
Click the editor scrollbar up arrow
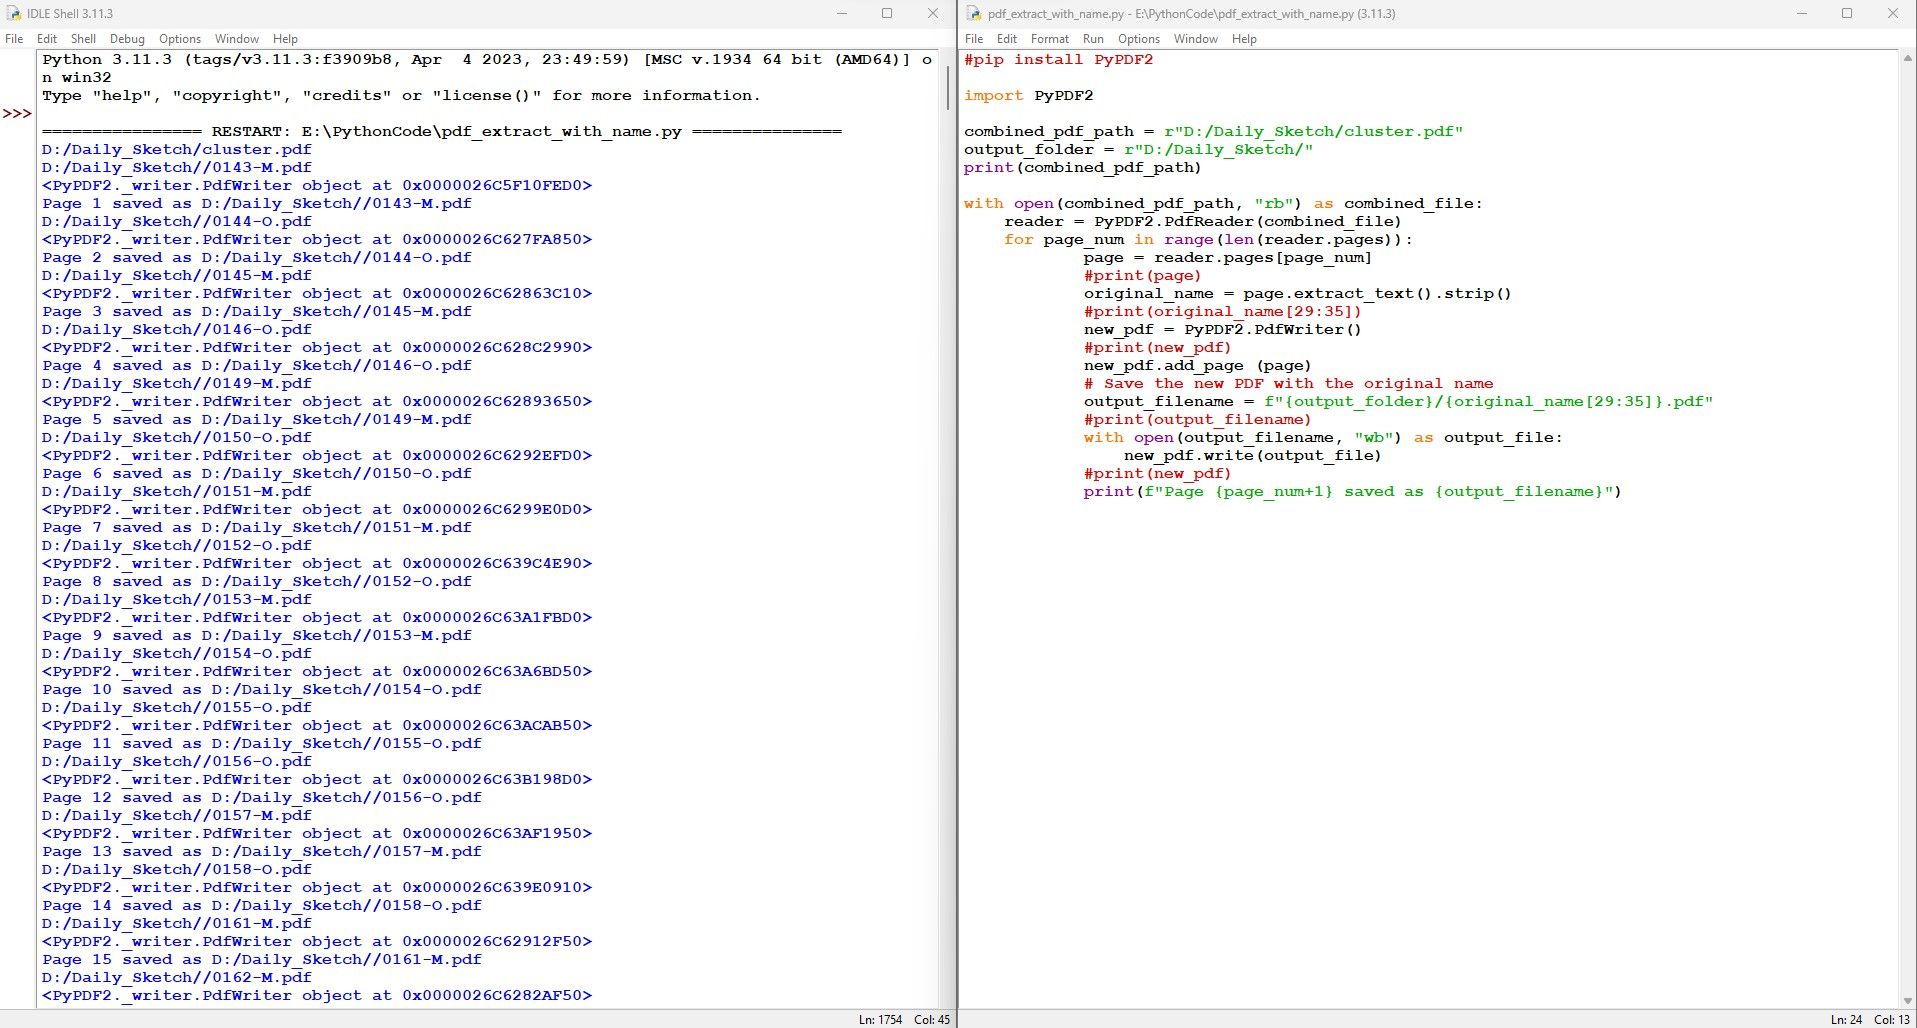pos(1907,59)
